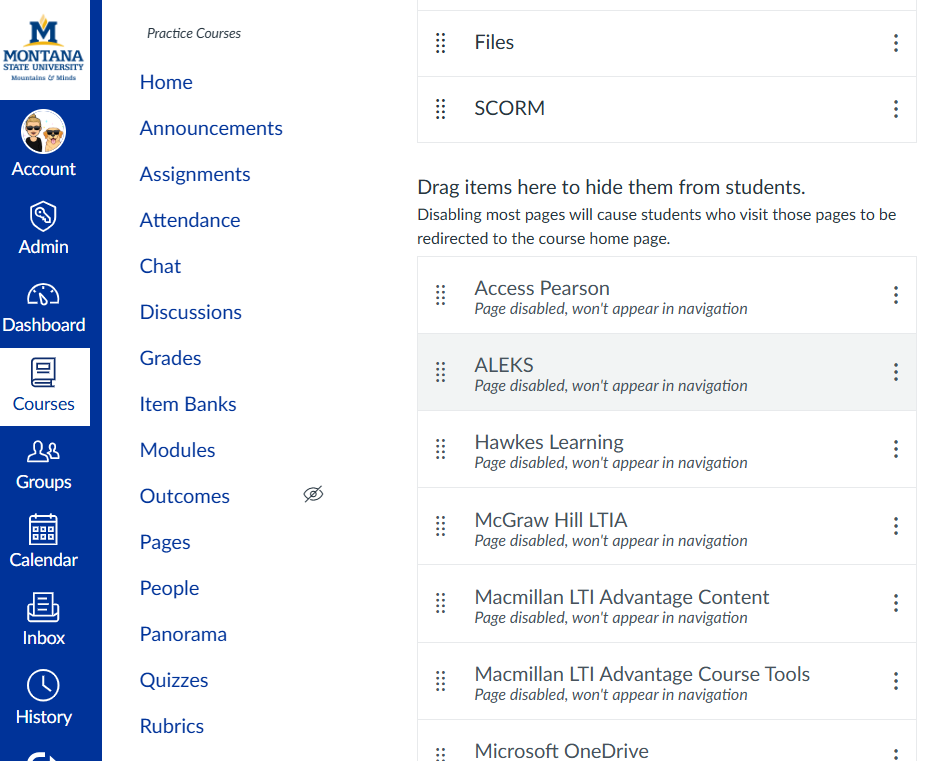Open the Account sidebar panel
The image size is (928, 761).
click(43, 143)
